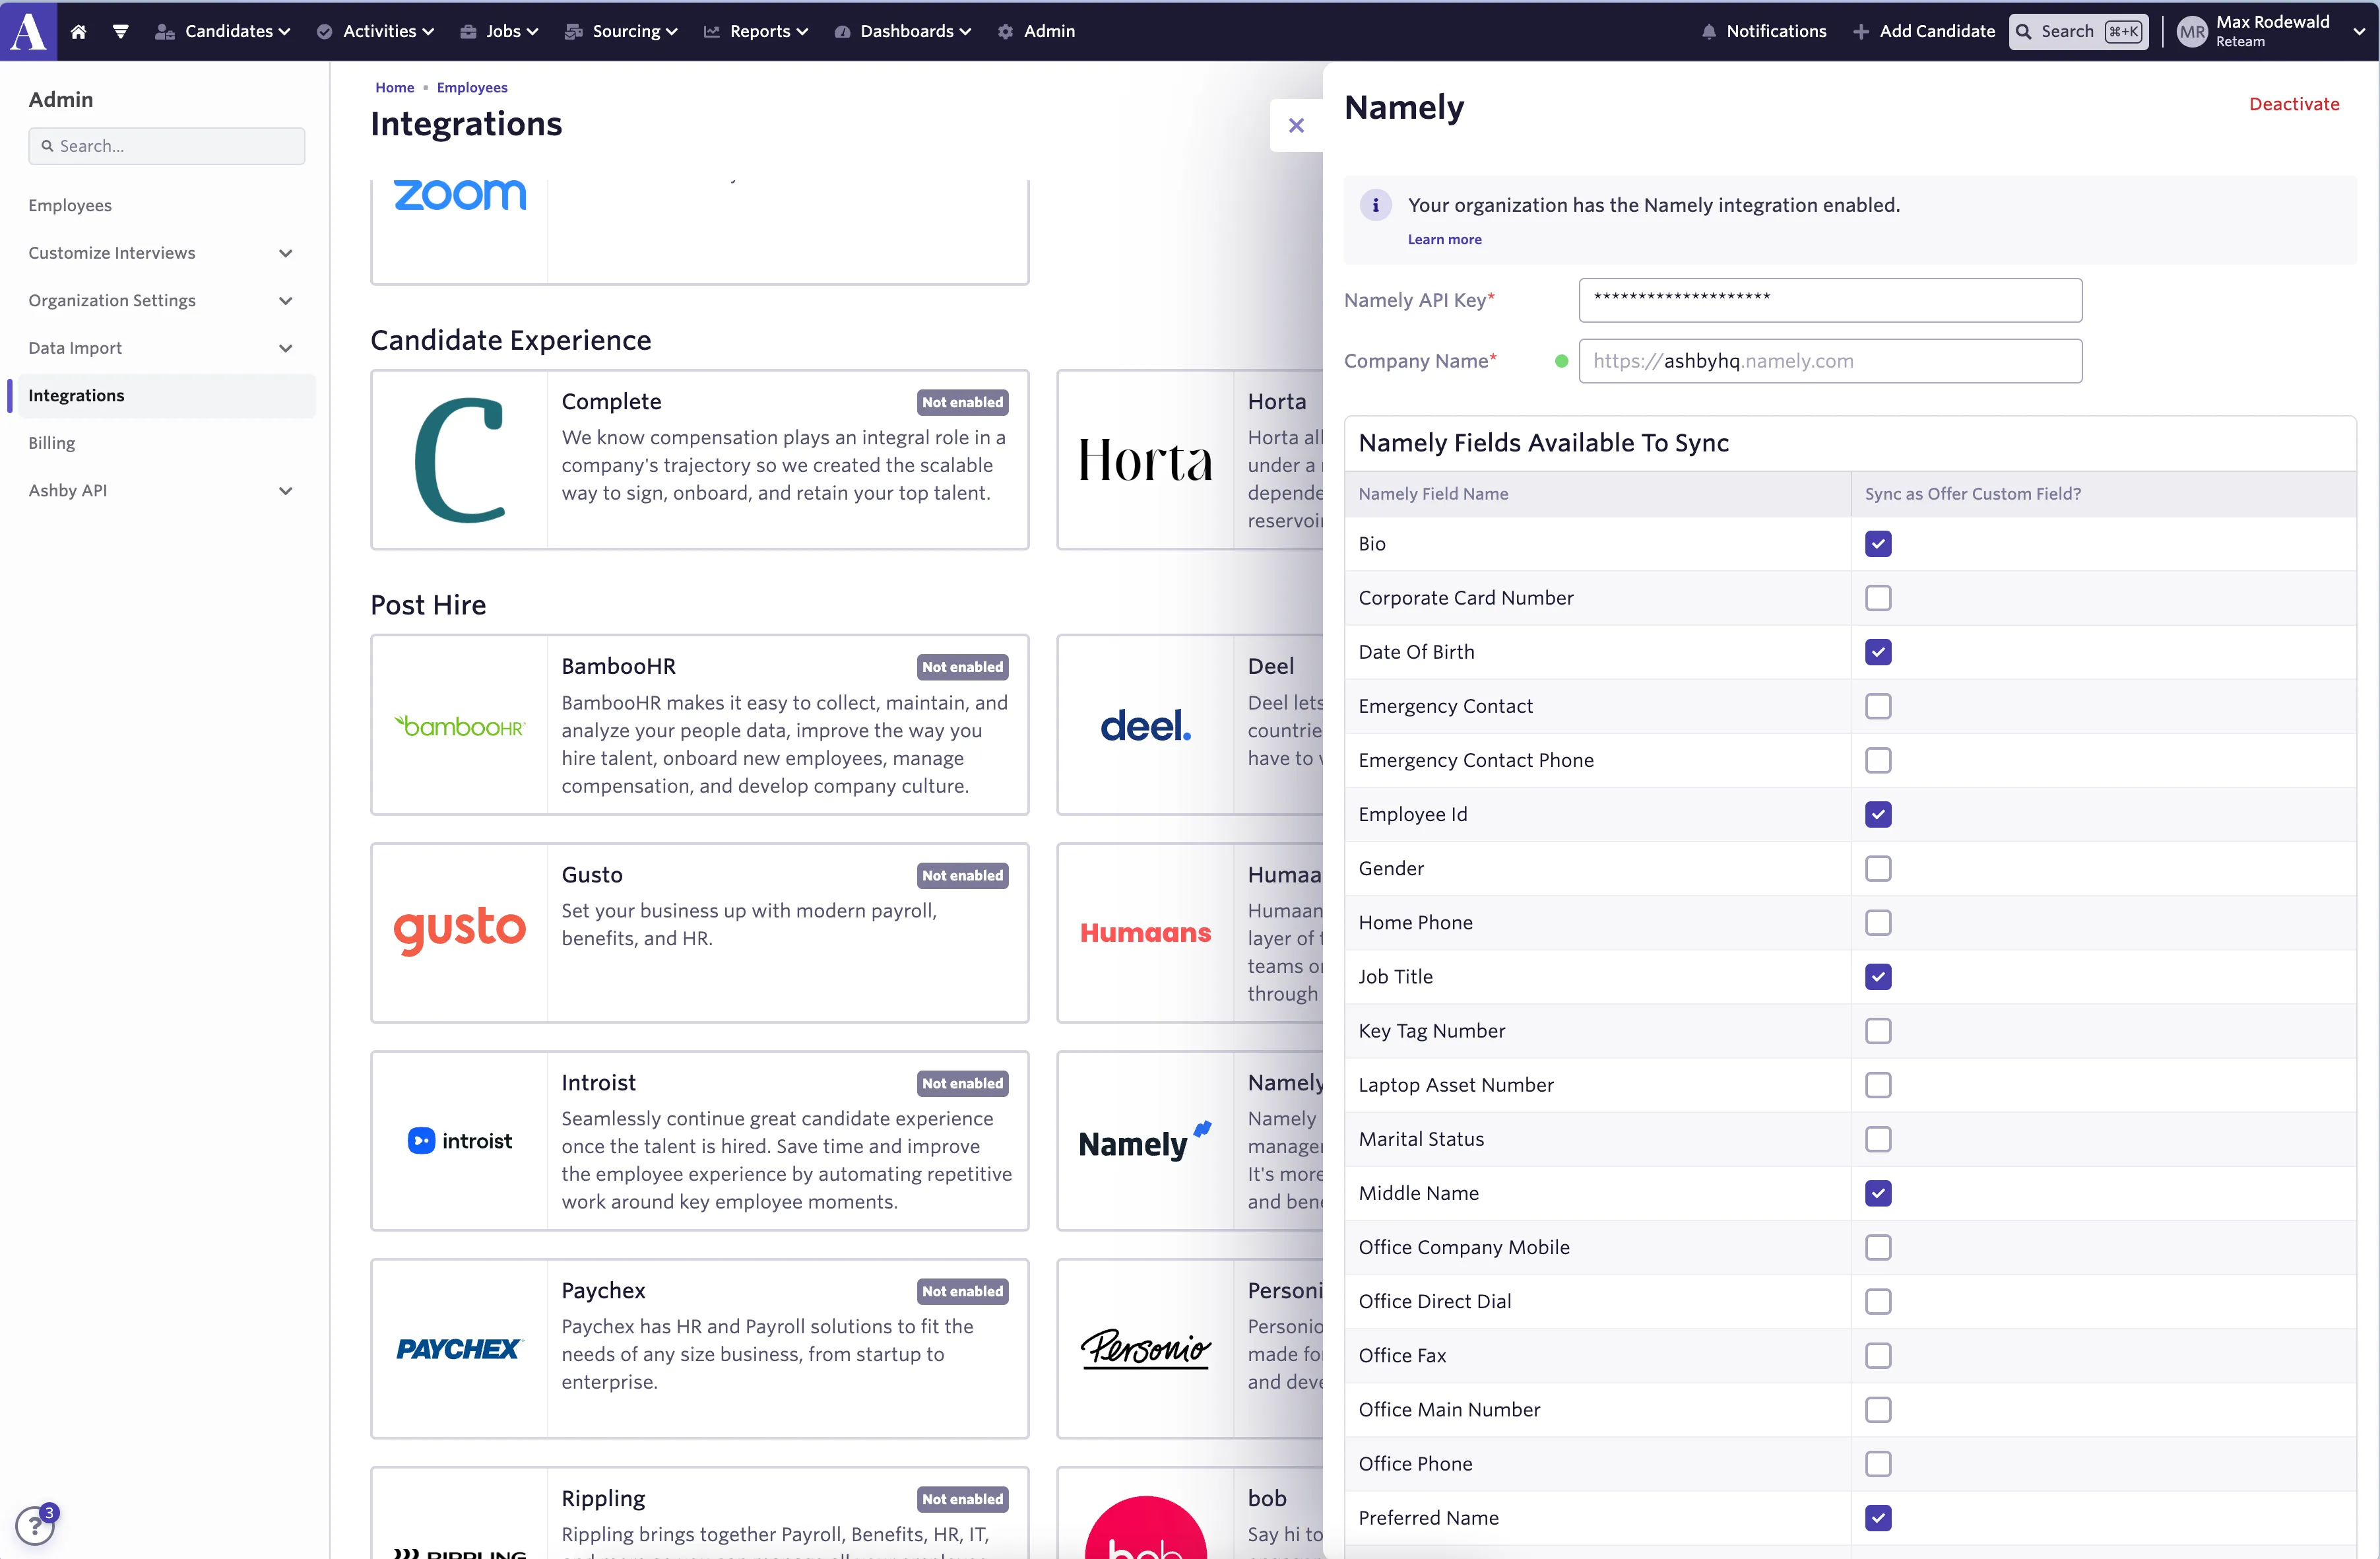Select Billing in admin sidebar
Image resolution: width=2380 pixels, height=1559 pixels.
[x=52, y=443]
